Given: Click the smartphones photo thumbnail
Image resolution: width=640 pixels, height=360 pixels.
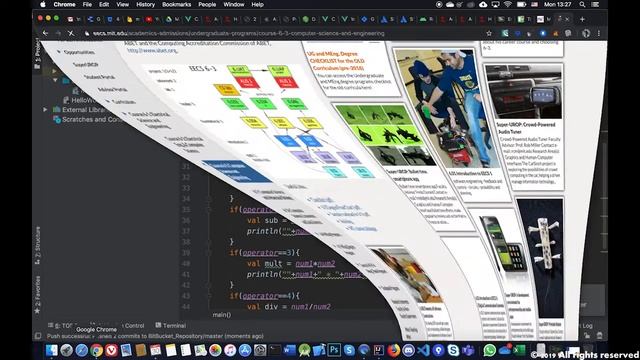Looking at the screenshot, I should click(502, 244).
